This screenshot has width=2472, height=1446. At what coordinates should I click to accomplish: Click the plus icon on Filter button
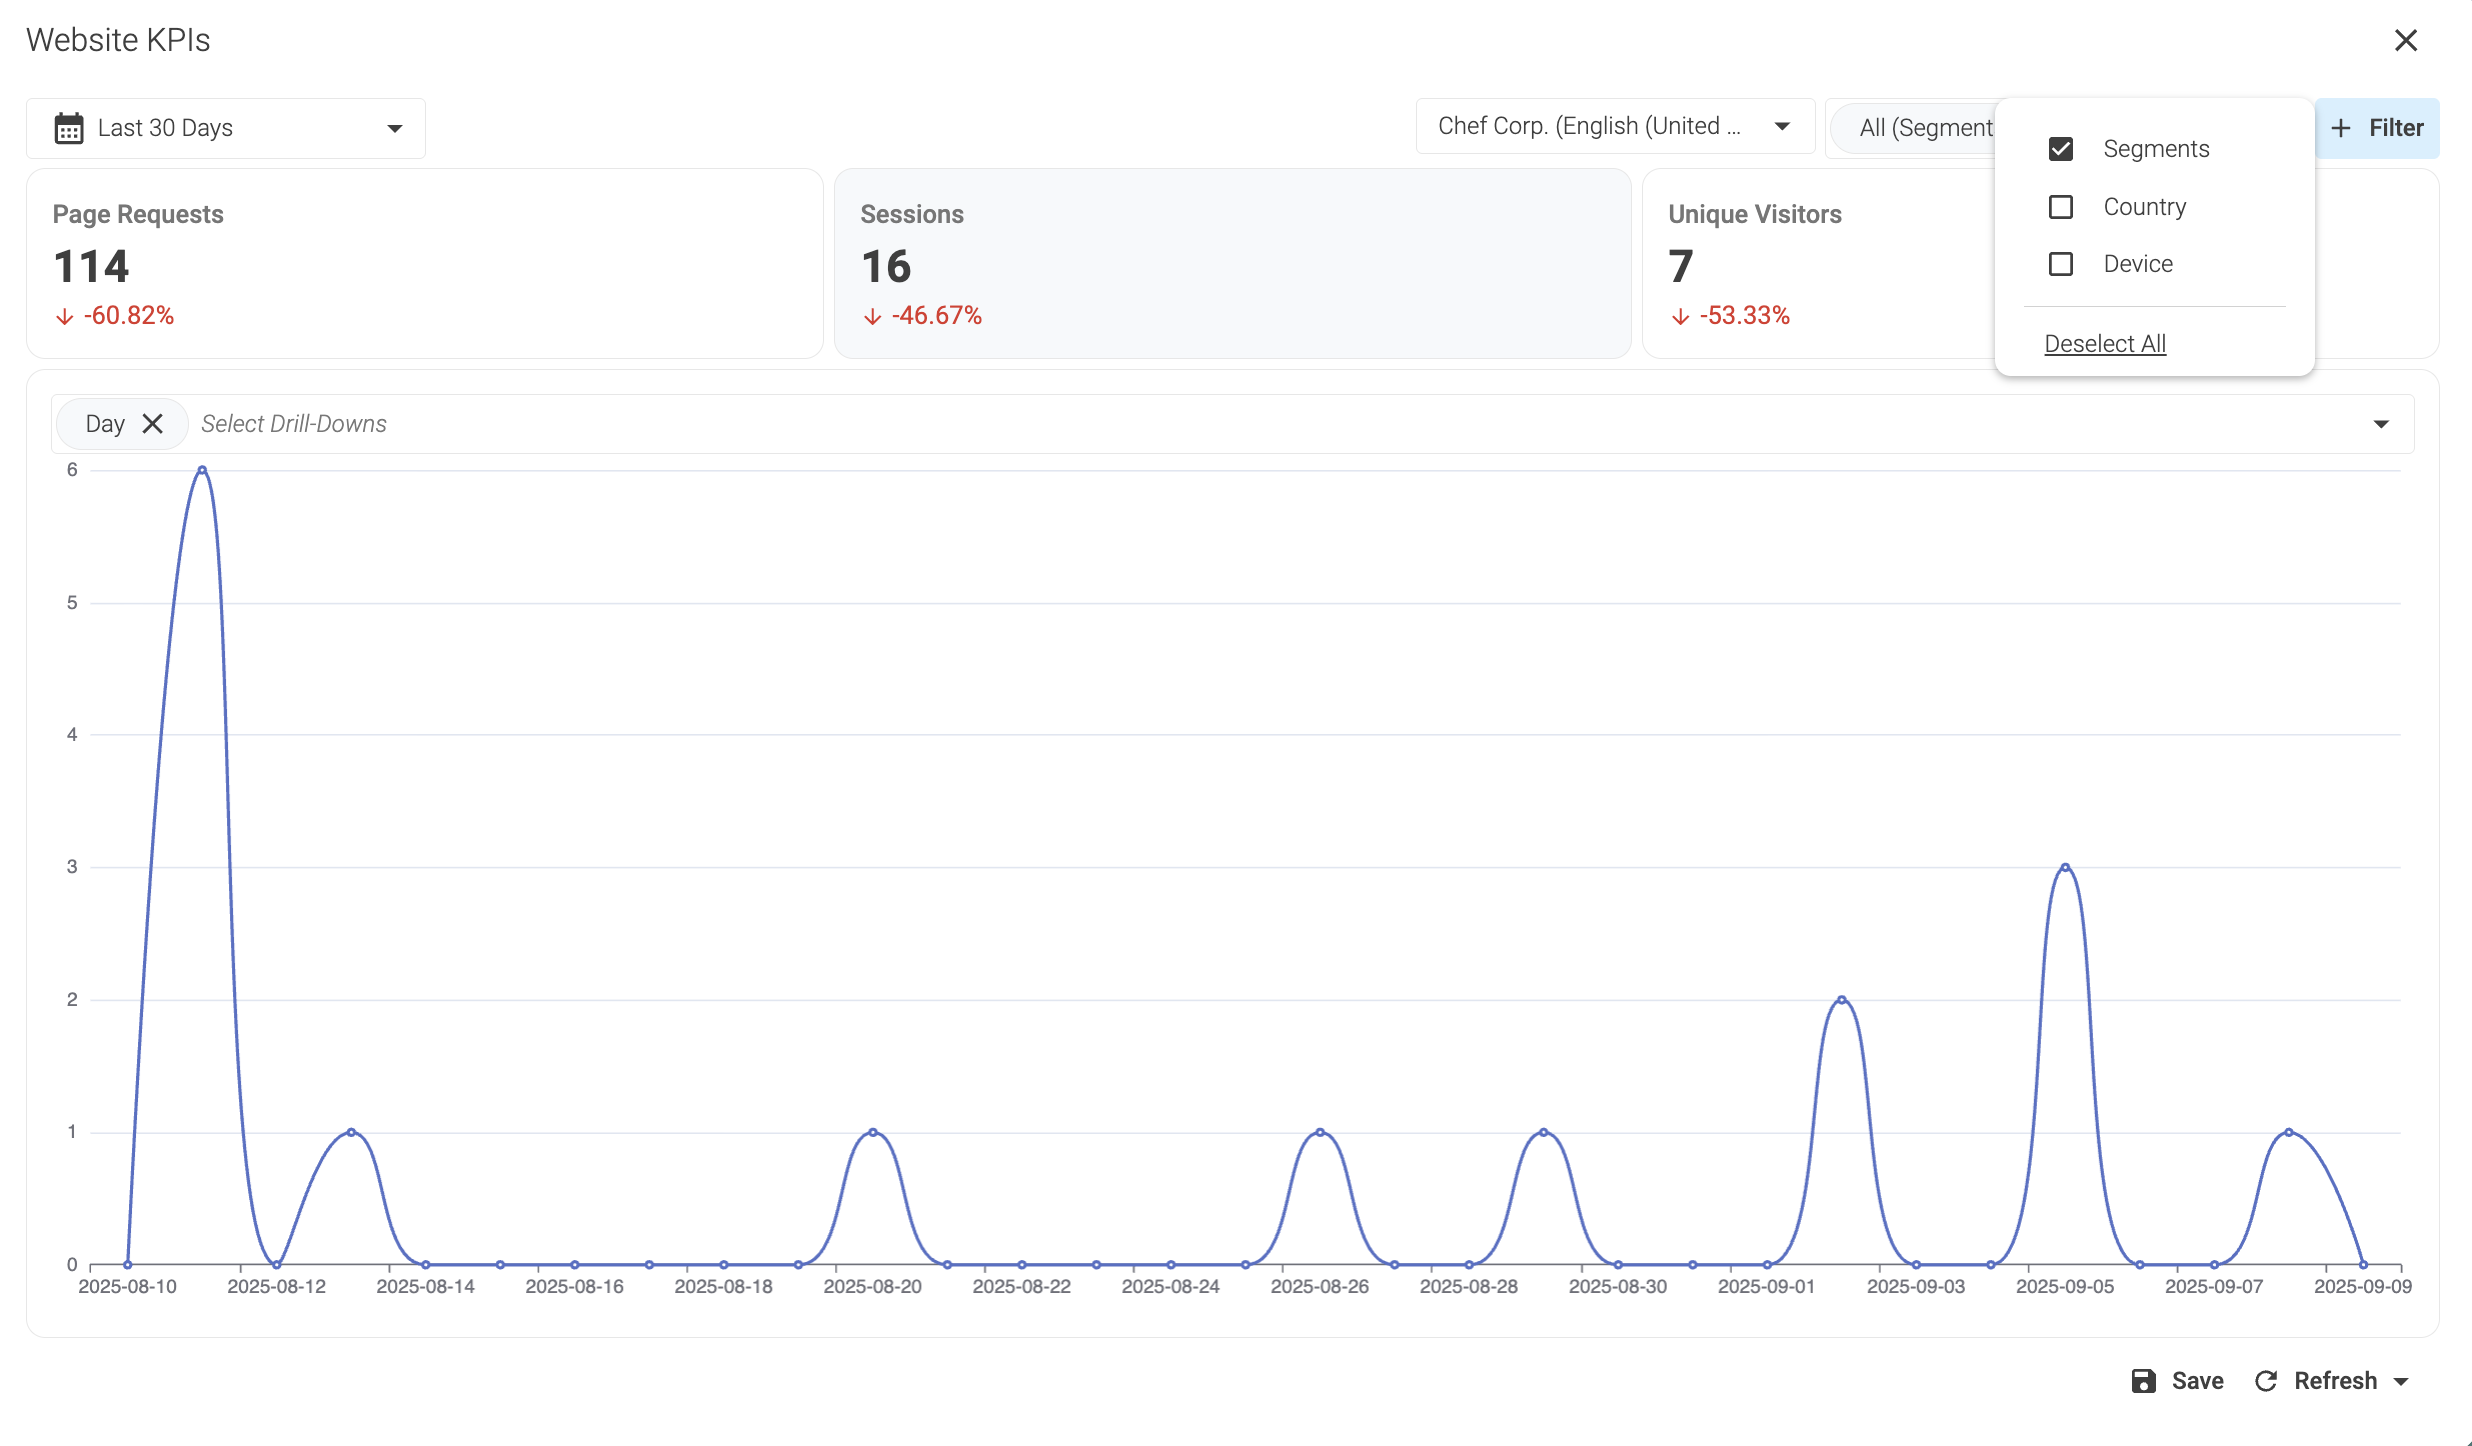coord(2341,128)
